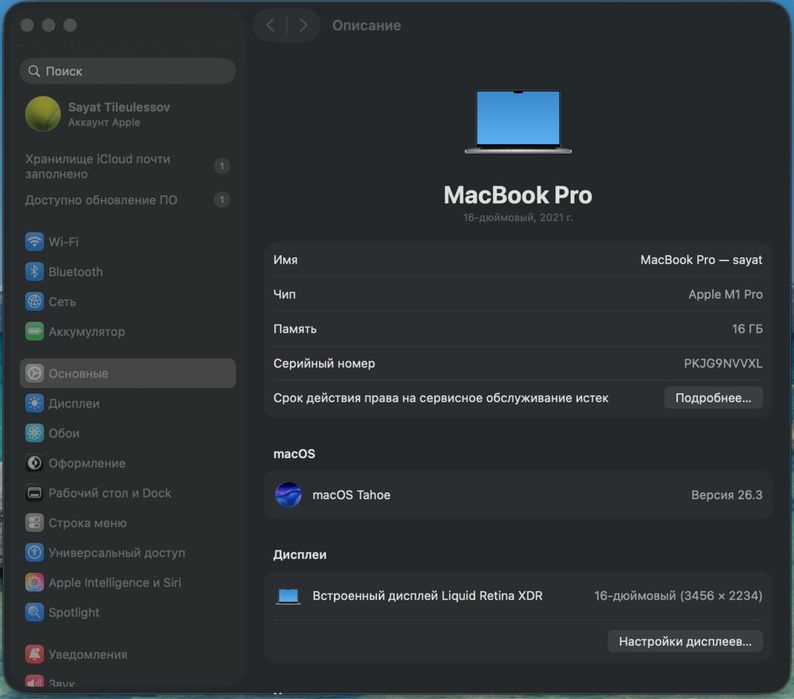This screenshot has width=794, height=699.
Task: Select the Универсальный доступ accessibility icon
Action: (x=34, y=553)
